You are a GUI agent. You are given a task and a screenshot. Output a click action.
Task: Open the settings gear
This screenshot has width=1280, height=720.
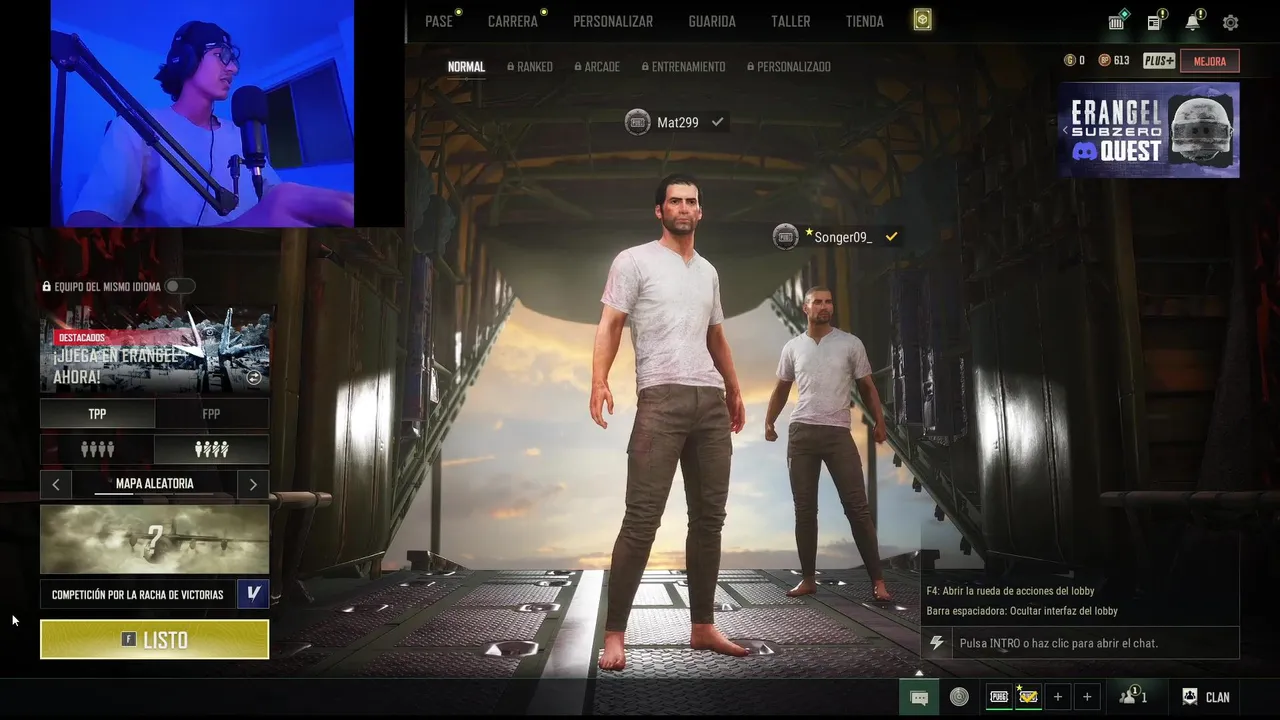[1231, 22]
